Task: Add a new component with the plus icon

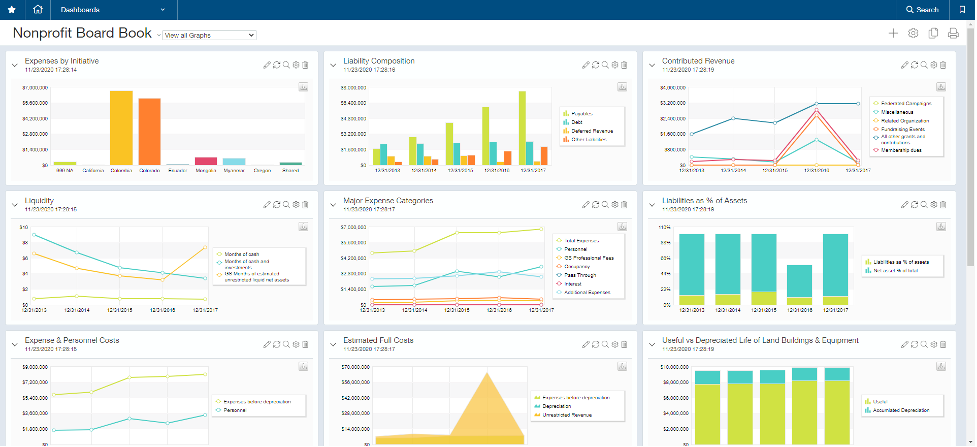Action: tap(893, 34)
